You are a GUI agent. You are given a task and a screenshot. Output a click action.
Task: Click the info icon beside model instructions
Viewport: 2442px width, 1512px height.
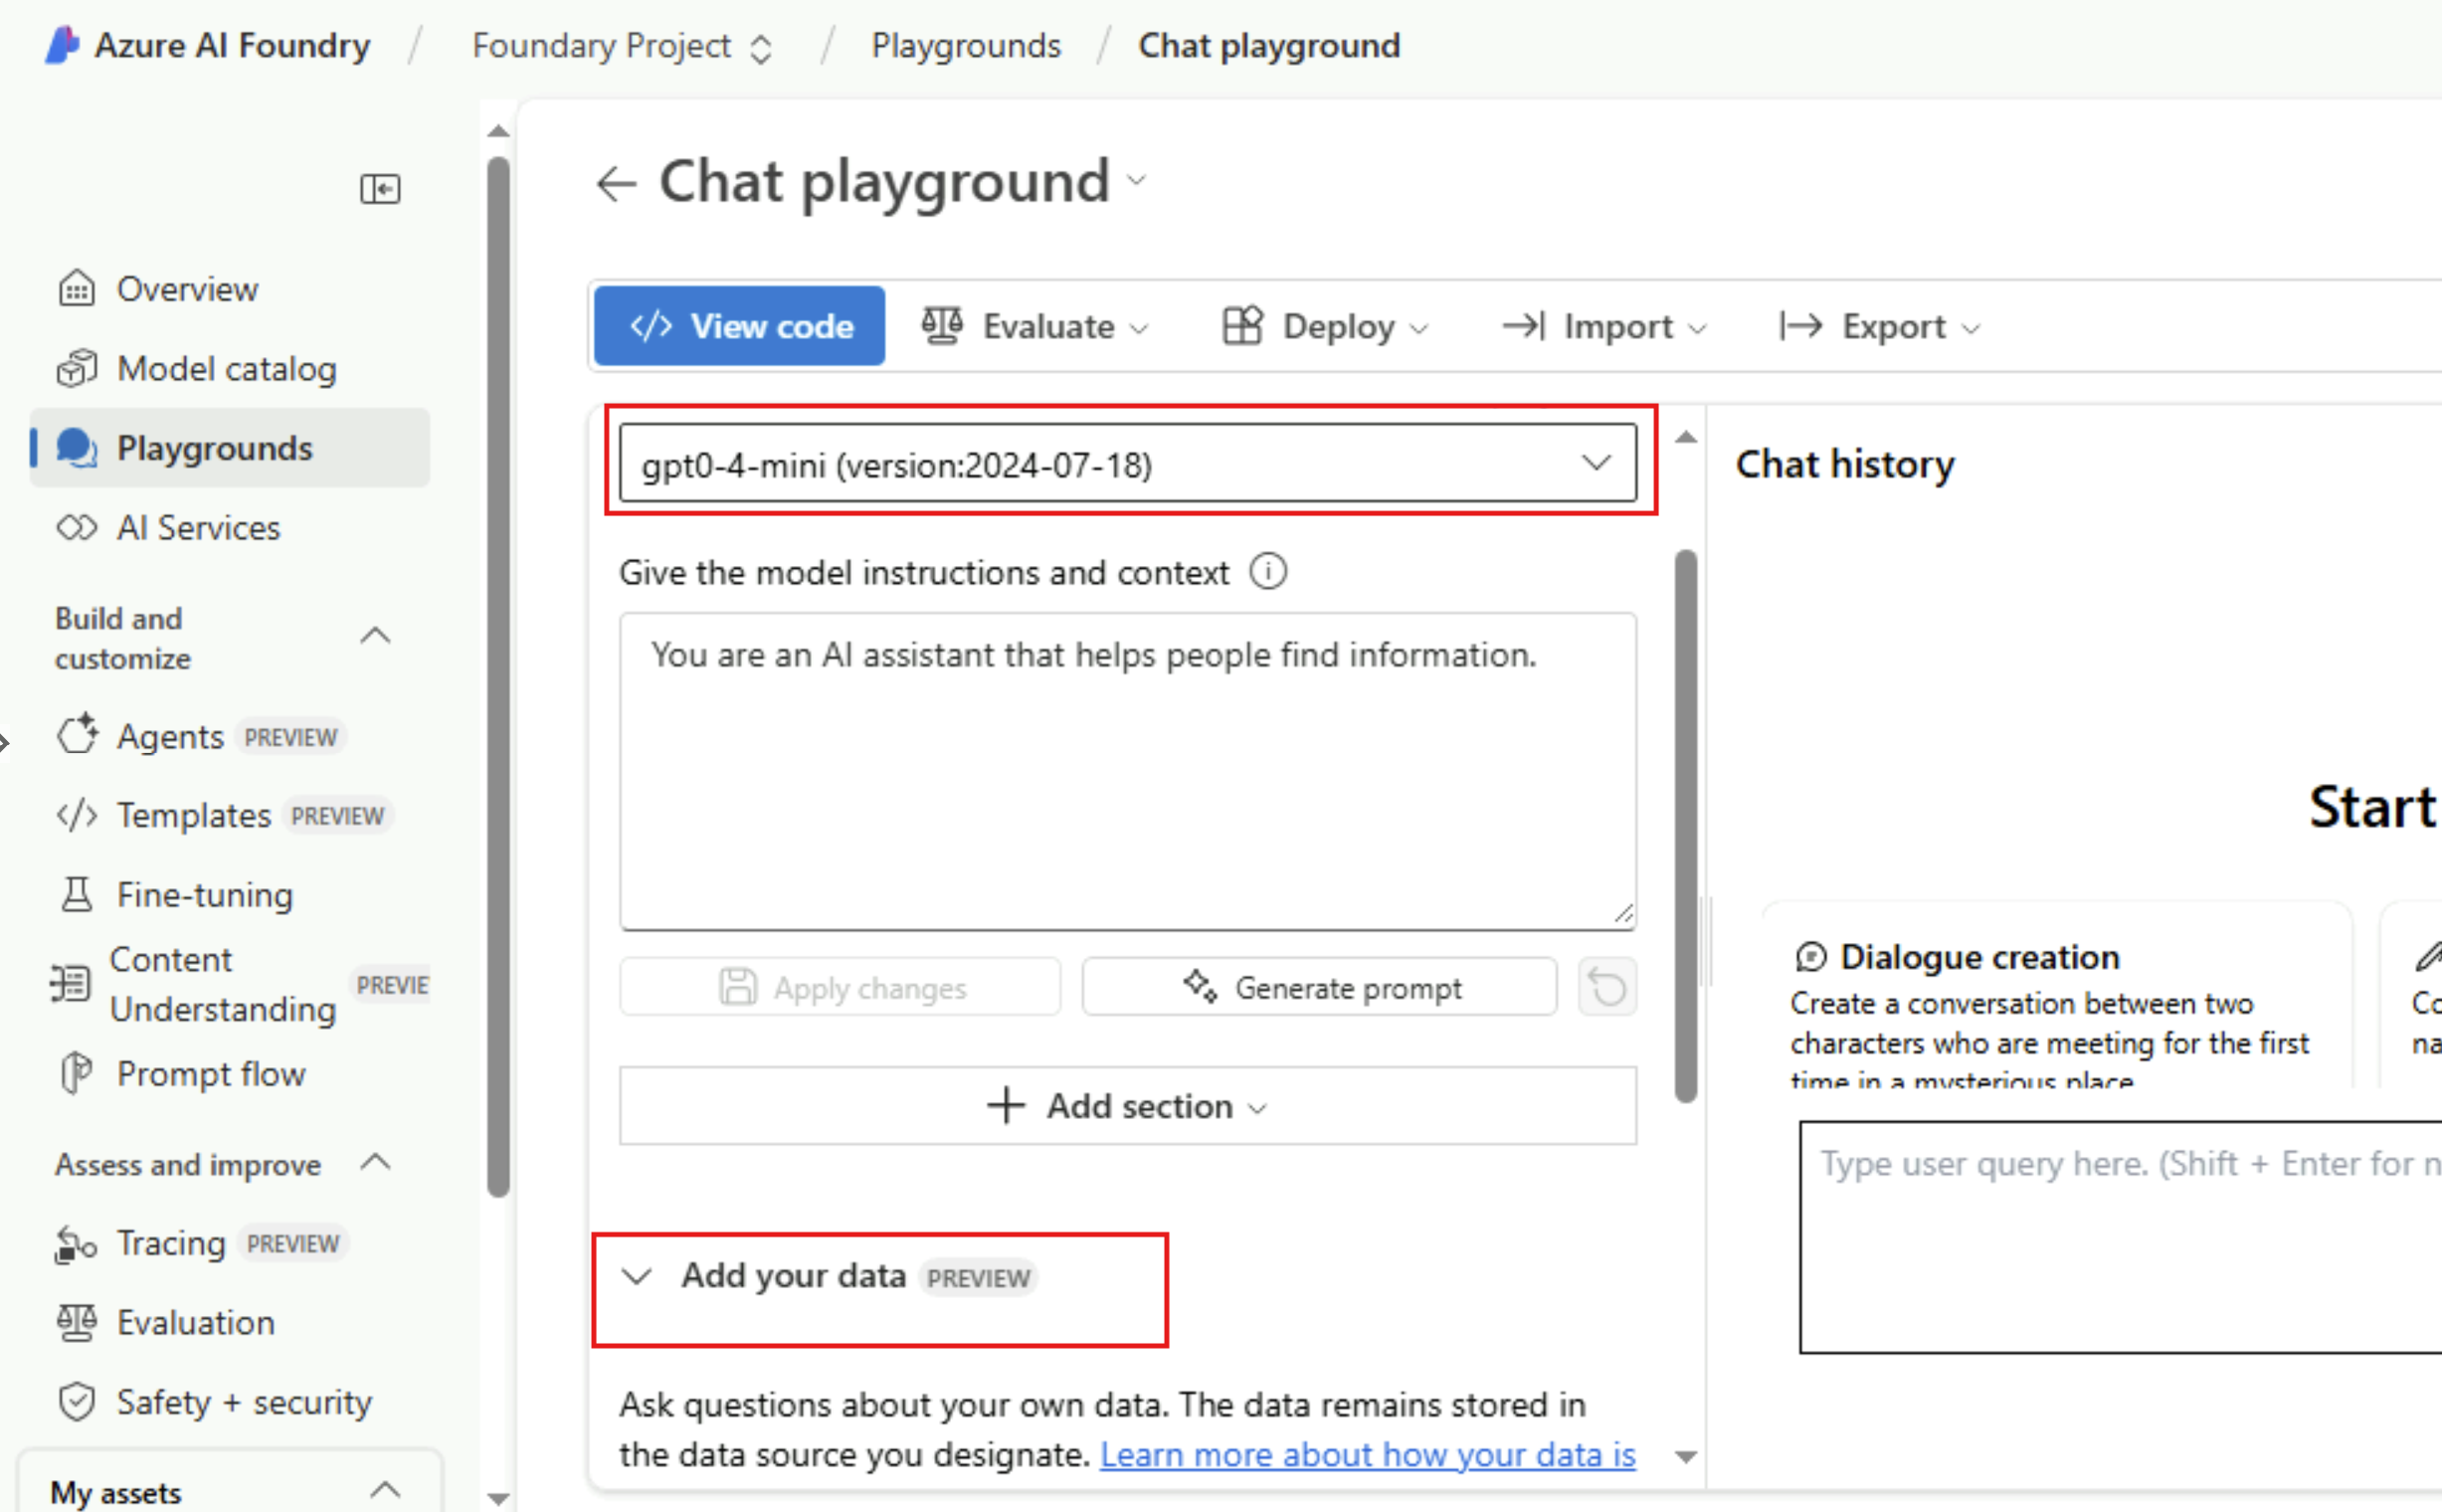[x=1268, y=572]
